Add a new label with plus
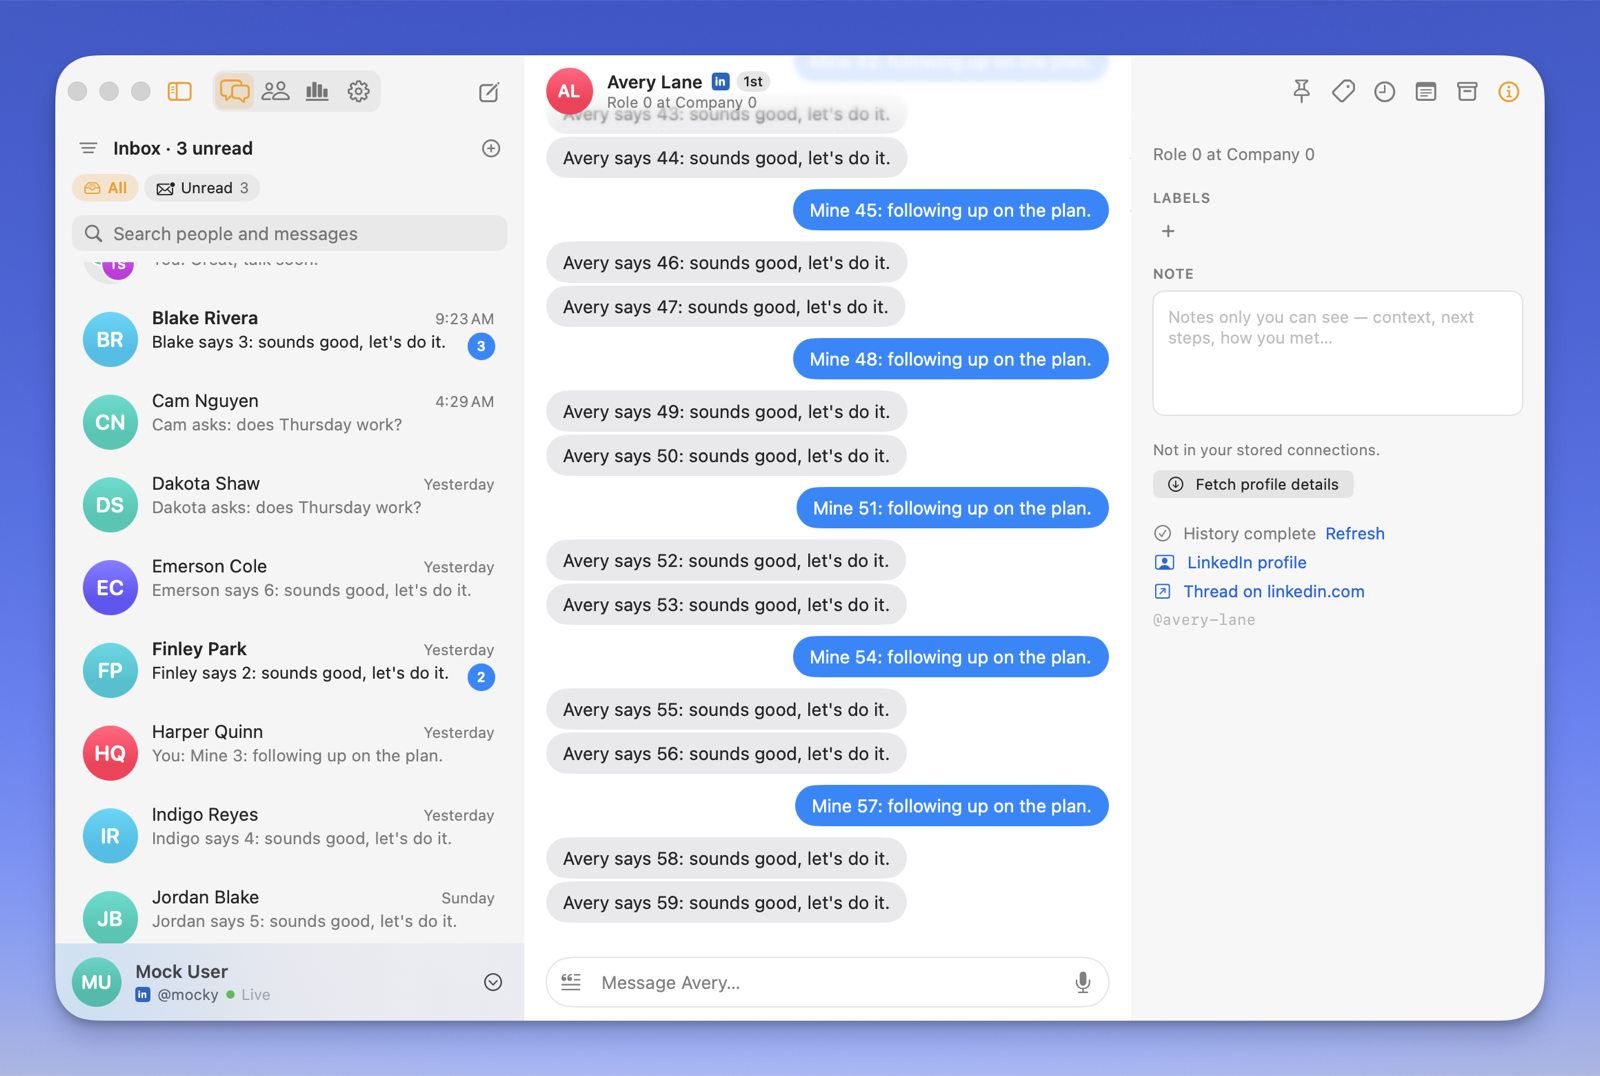 [x=1168, y=231]
